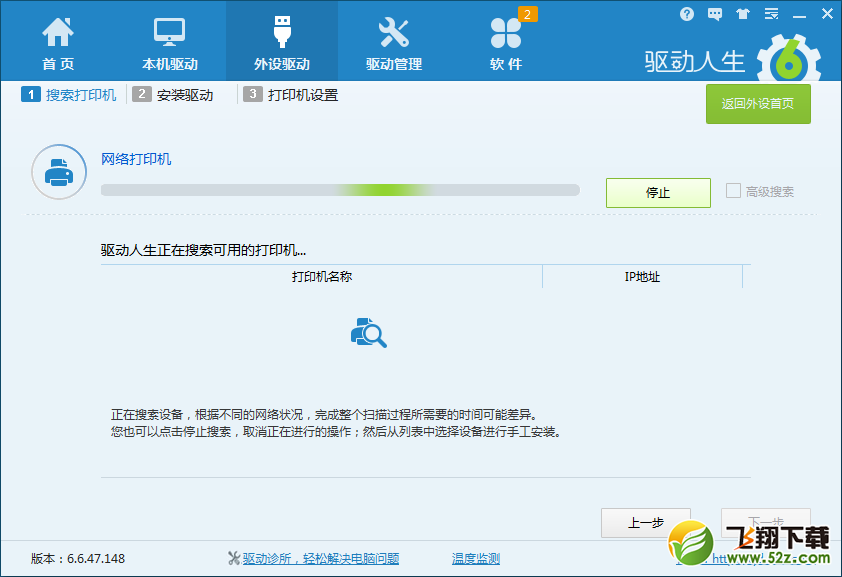
Task: Open the 温度监测 link
Action: (476, 559)
